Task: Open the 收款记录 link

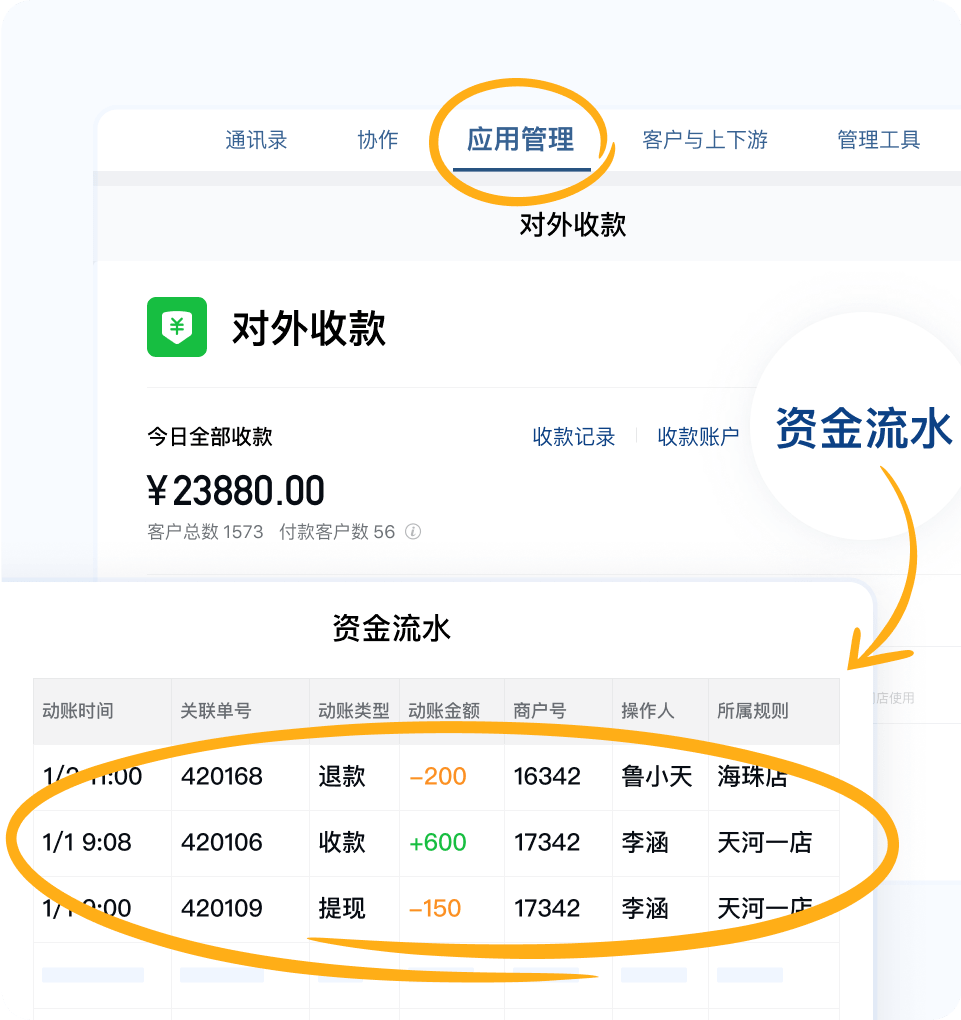Action: [573, 437]
